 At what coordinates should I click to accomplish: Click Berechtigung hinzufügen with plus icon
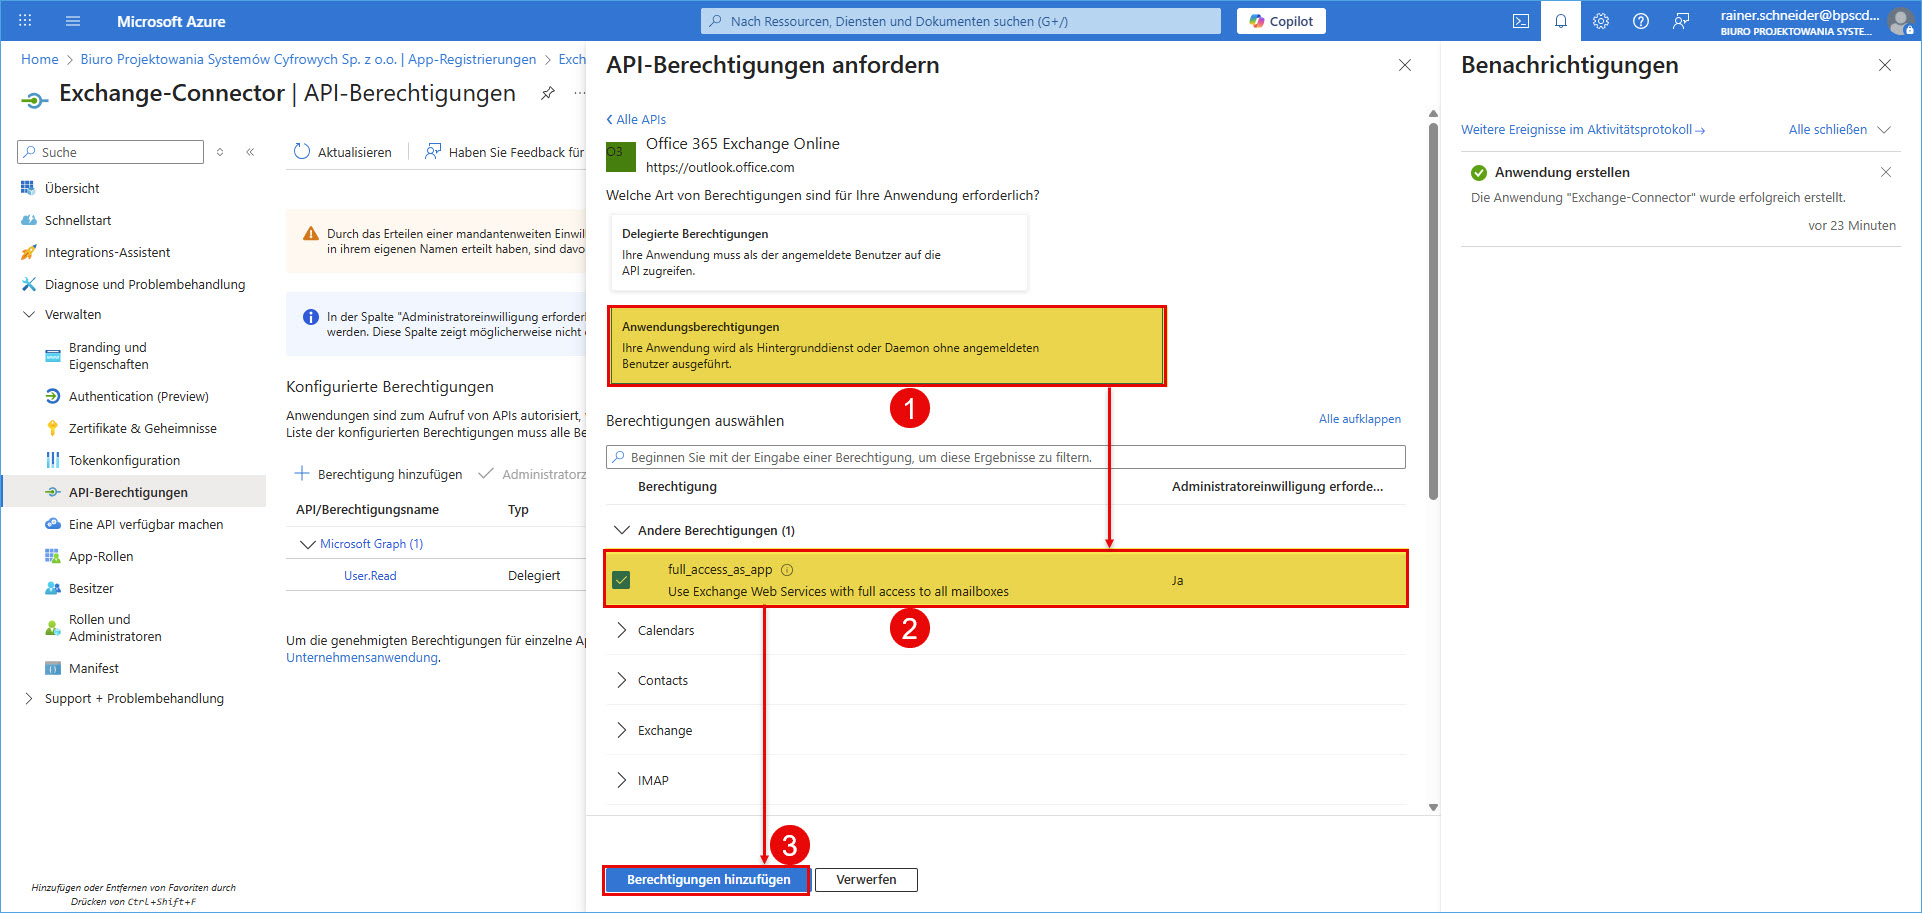tap(379, 474)
